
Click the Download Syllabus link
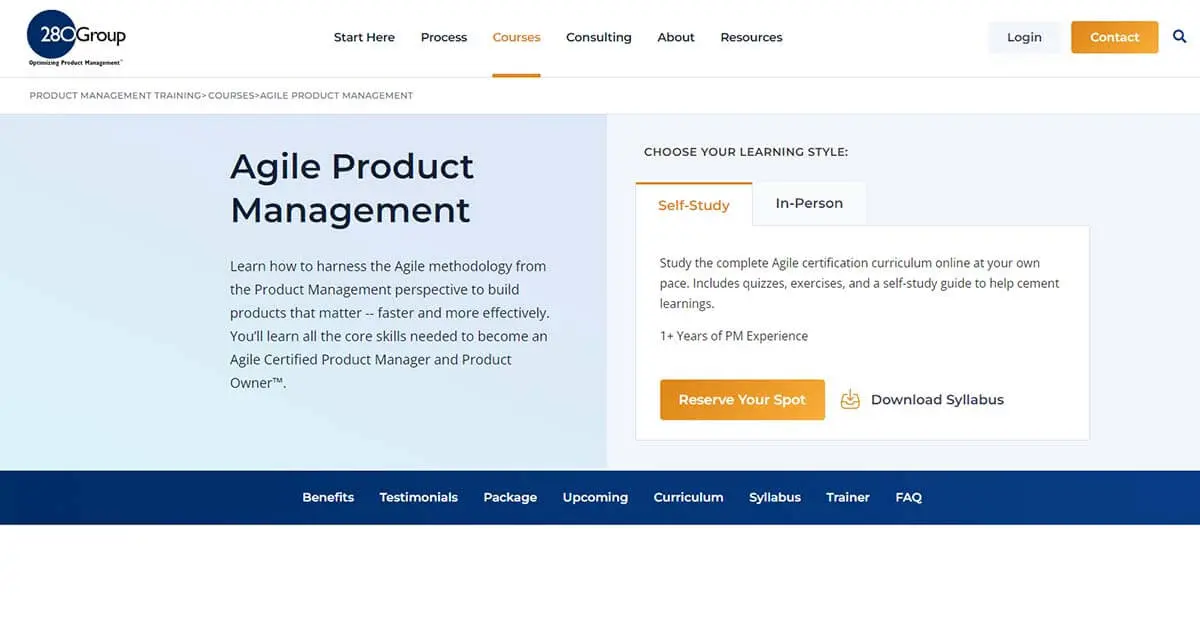coord(937,399)
